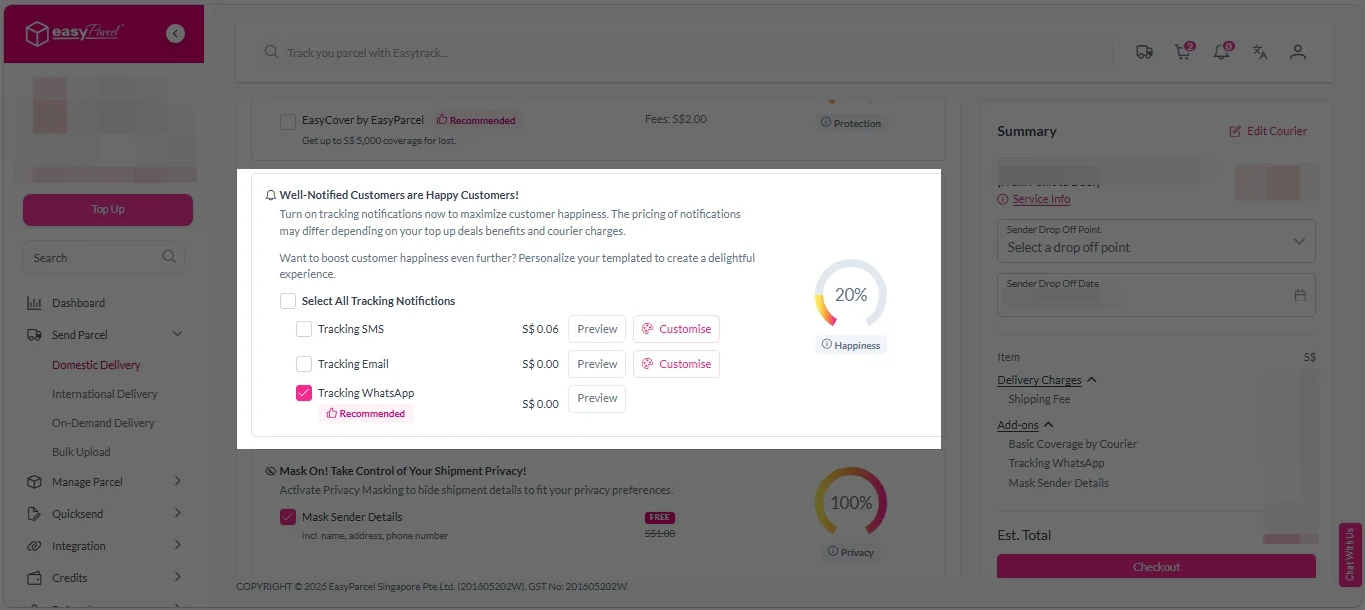Image resolution: width=1365 pixels, height=610 pixels.
Task: Expand the Manage Parcel chevron
Action: click(x=177, y=482)
